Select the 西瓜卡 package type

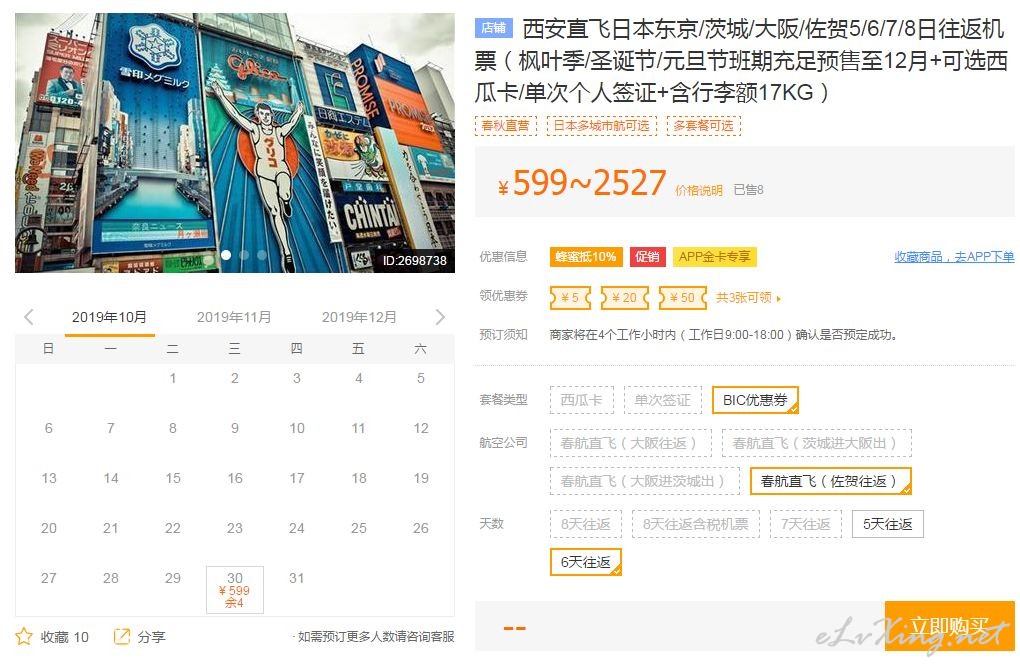582,400
